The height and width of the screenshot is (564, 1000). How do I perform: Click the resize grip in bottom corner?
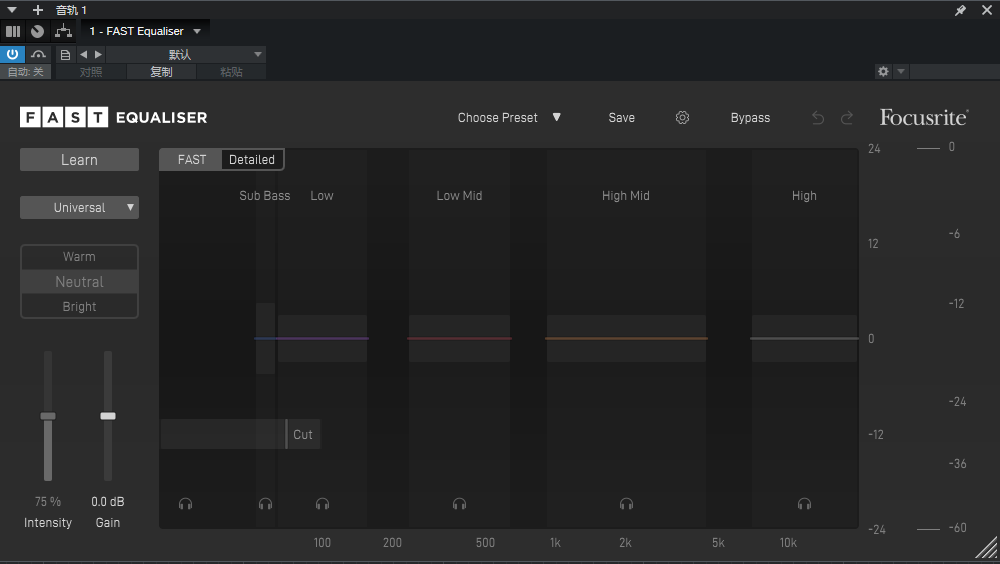click(x=987, y=547)
